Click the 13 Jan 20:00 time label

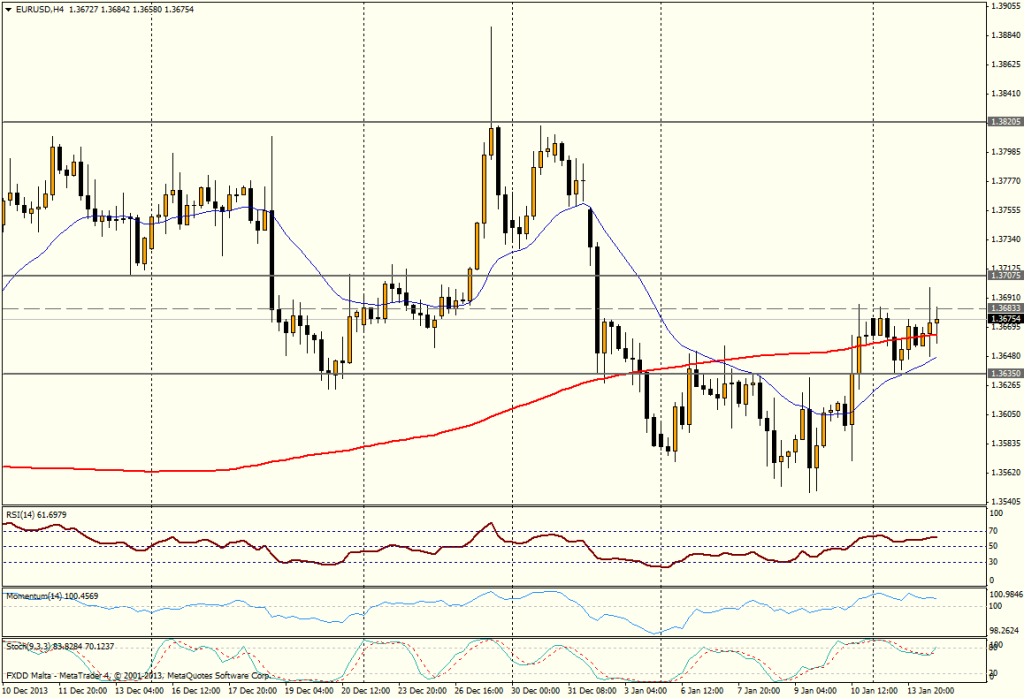[x=934, y=691]
